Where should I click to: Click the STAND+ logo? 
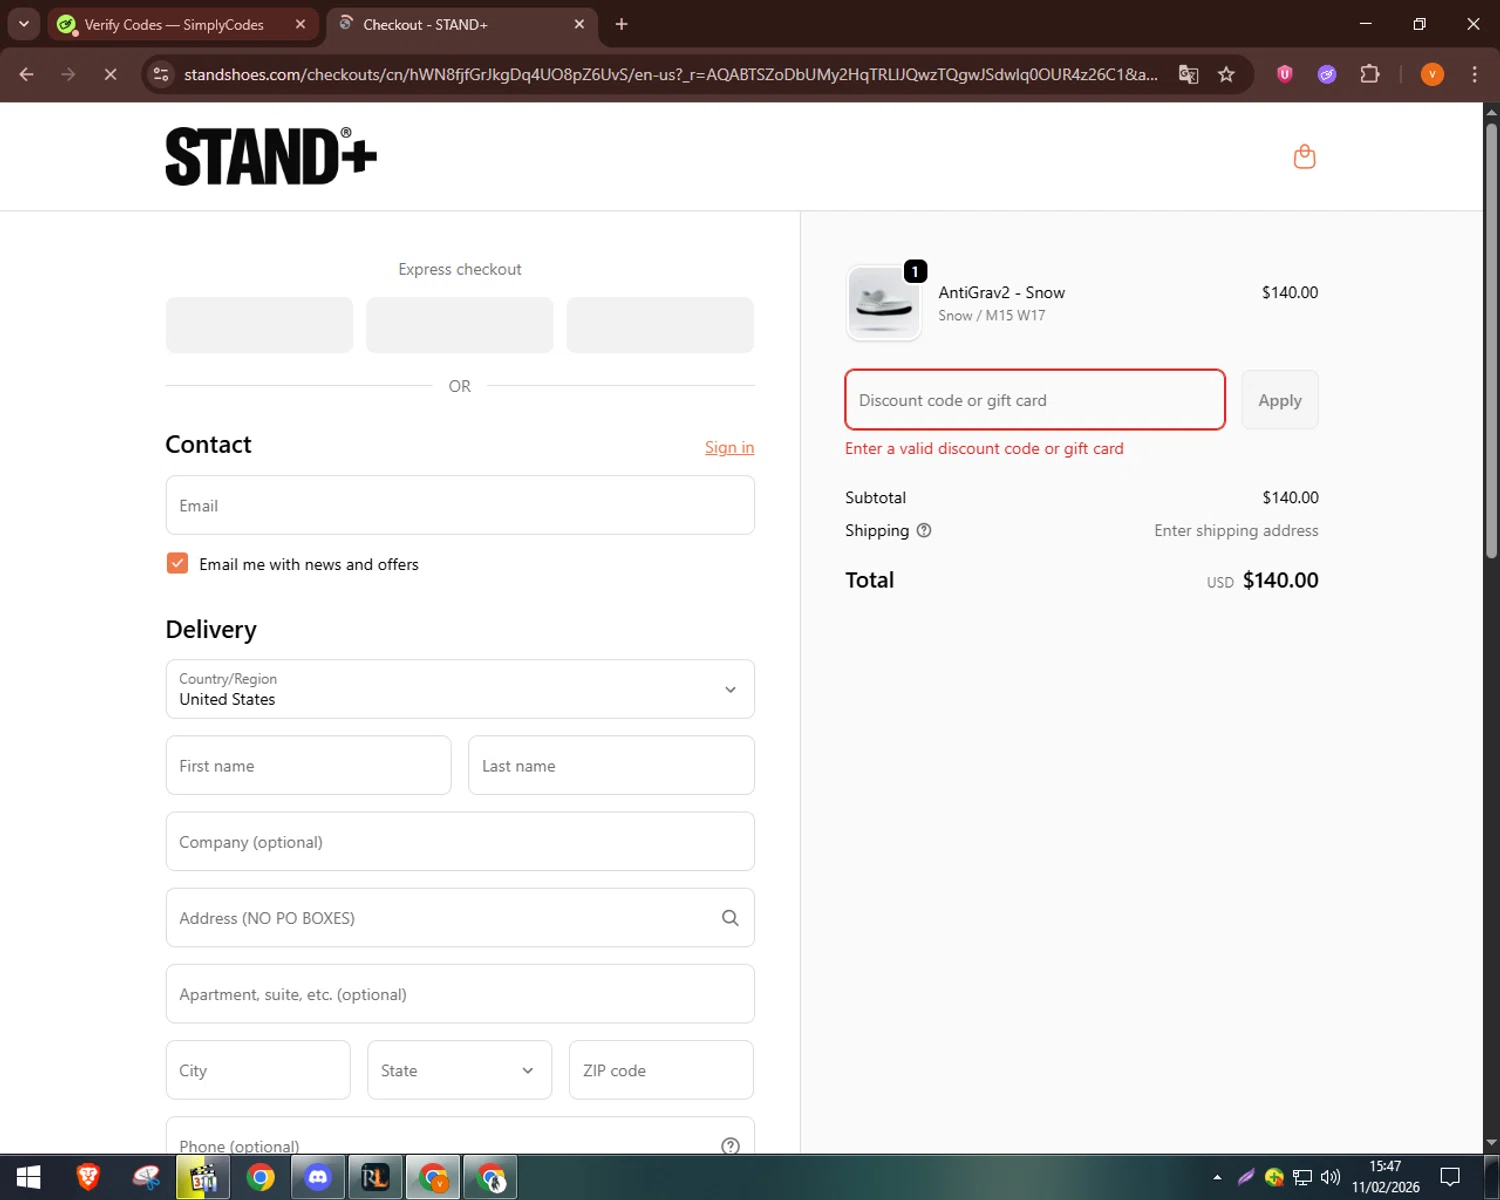[271, 156]
